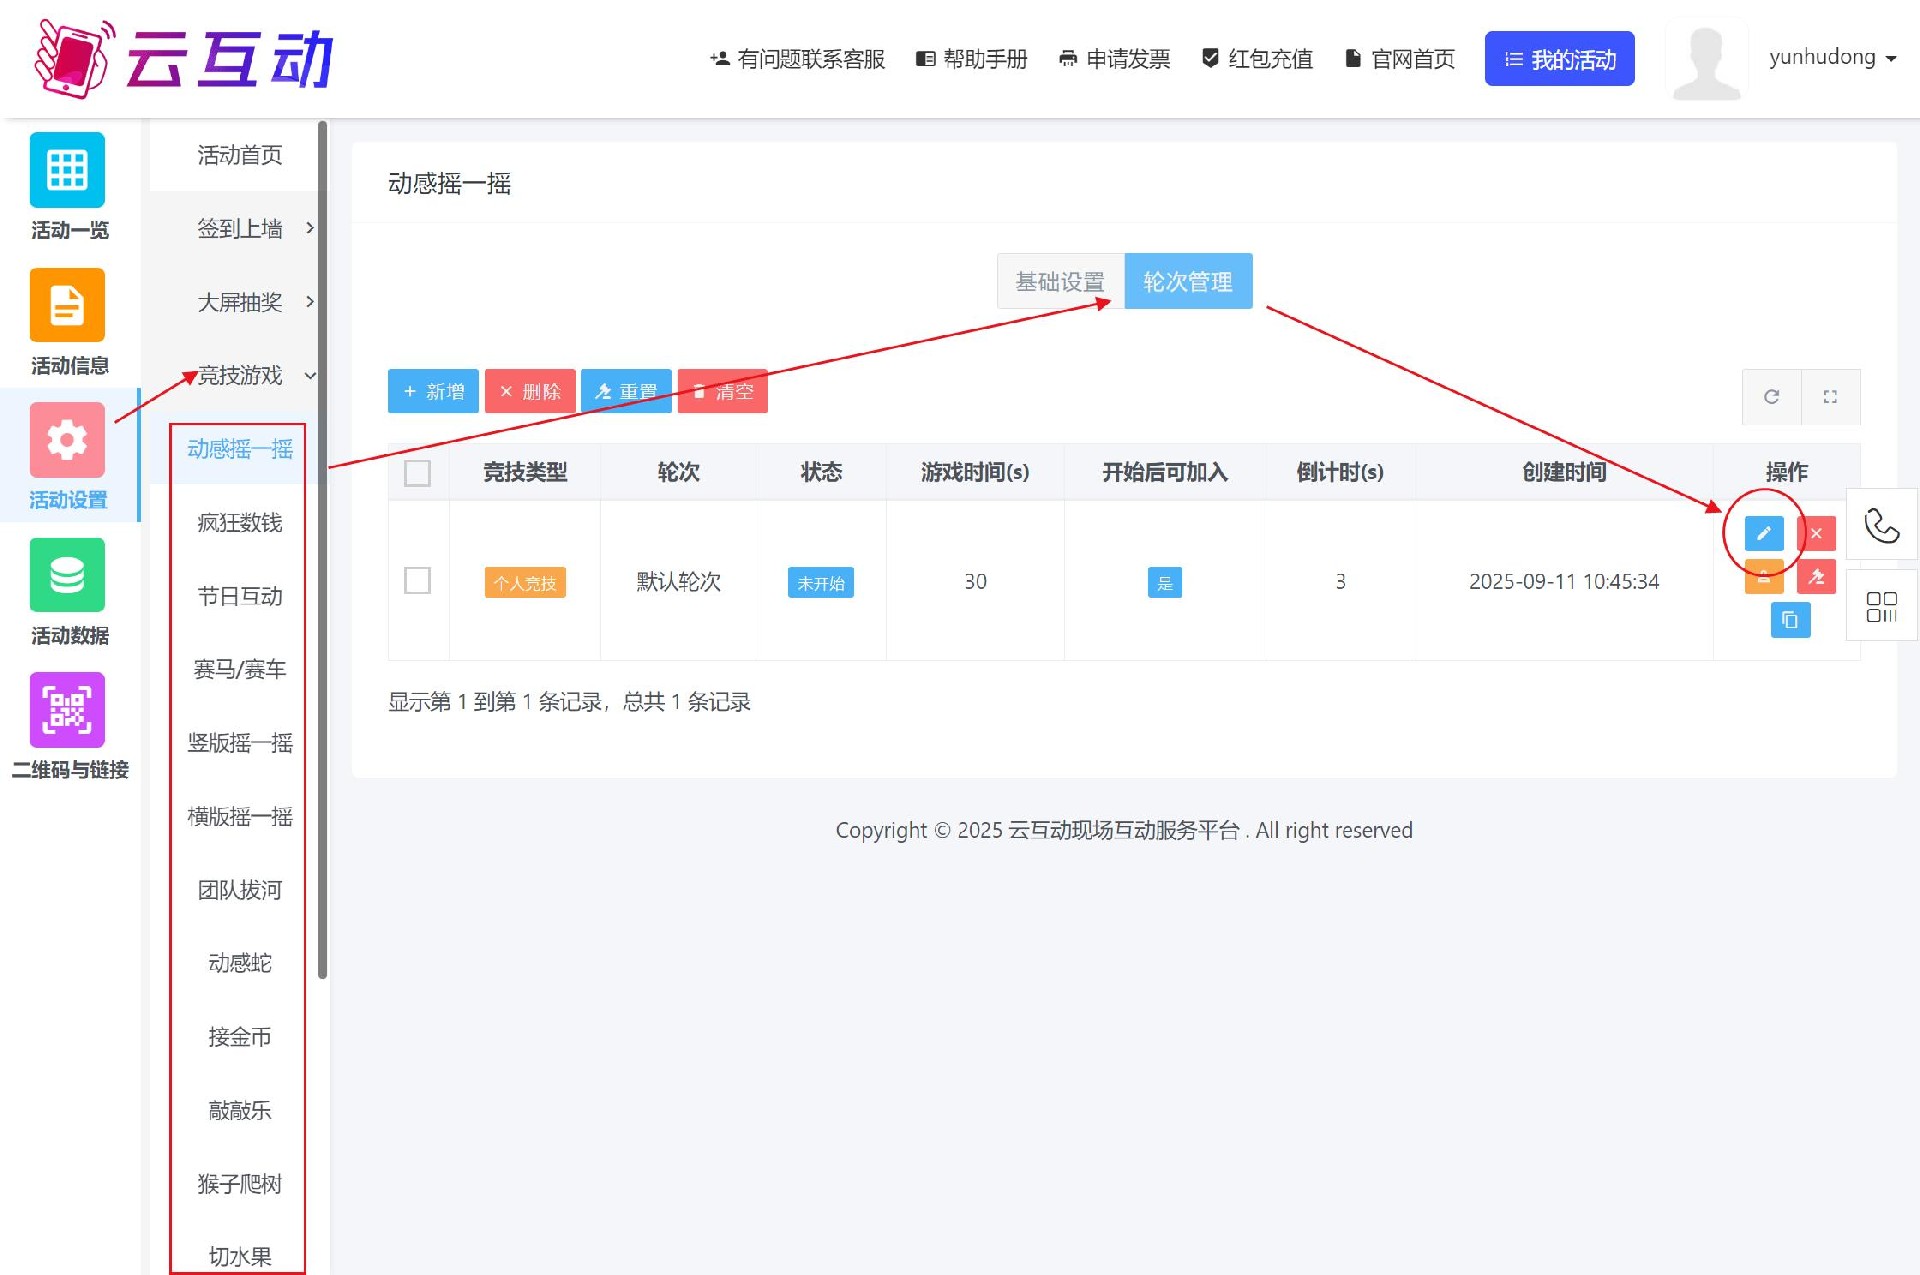Viewport: 1920px width, 1275px height.
Task: Expand the 大屏抽奖 menu
Action: tap(240, 302)
